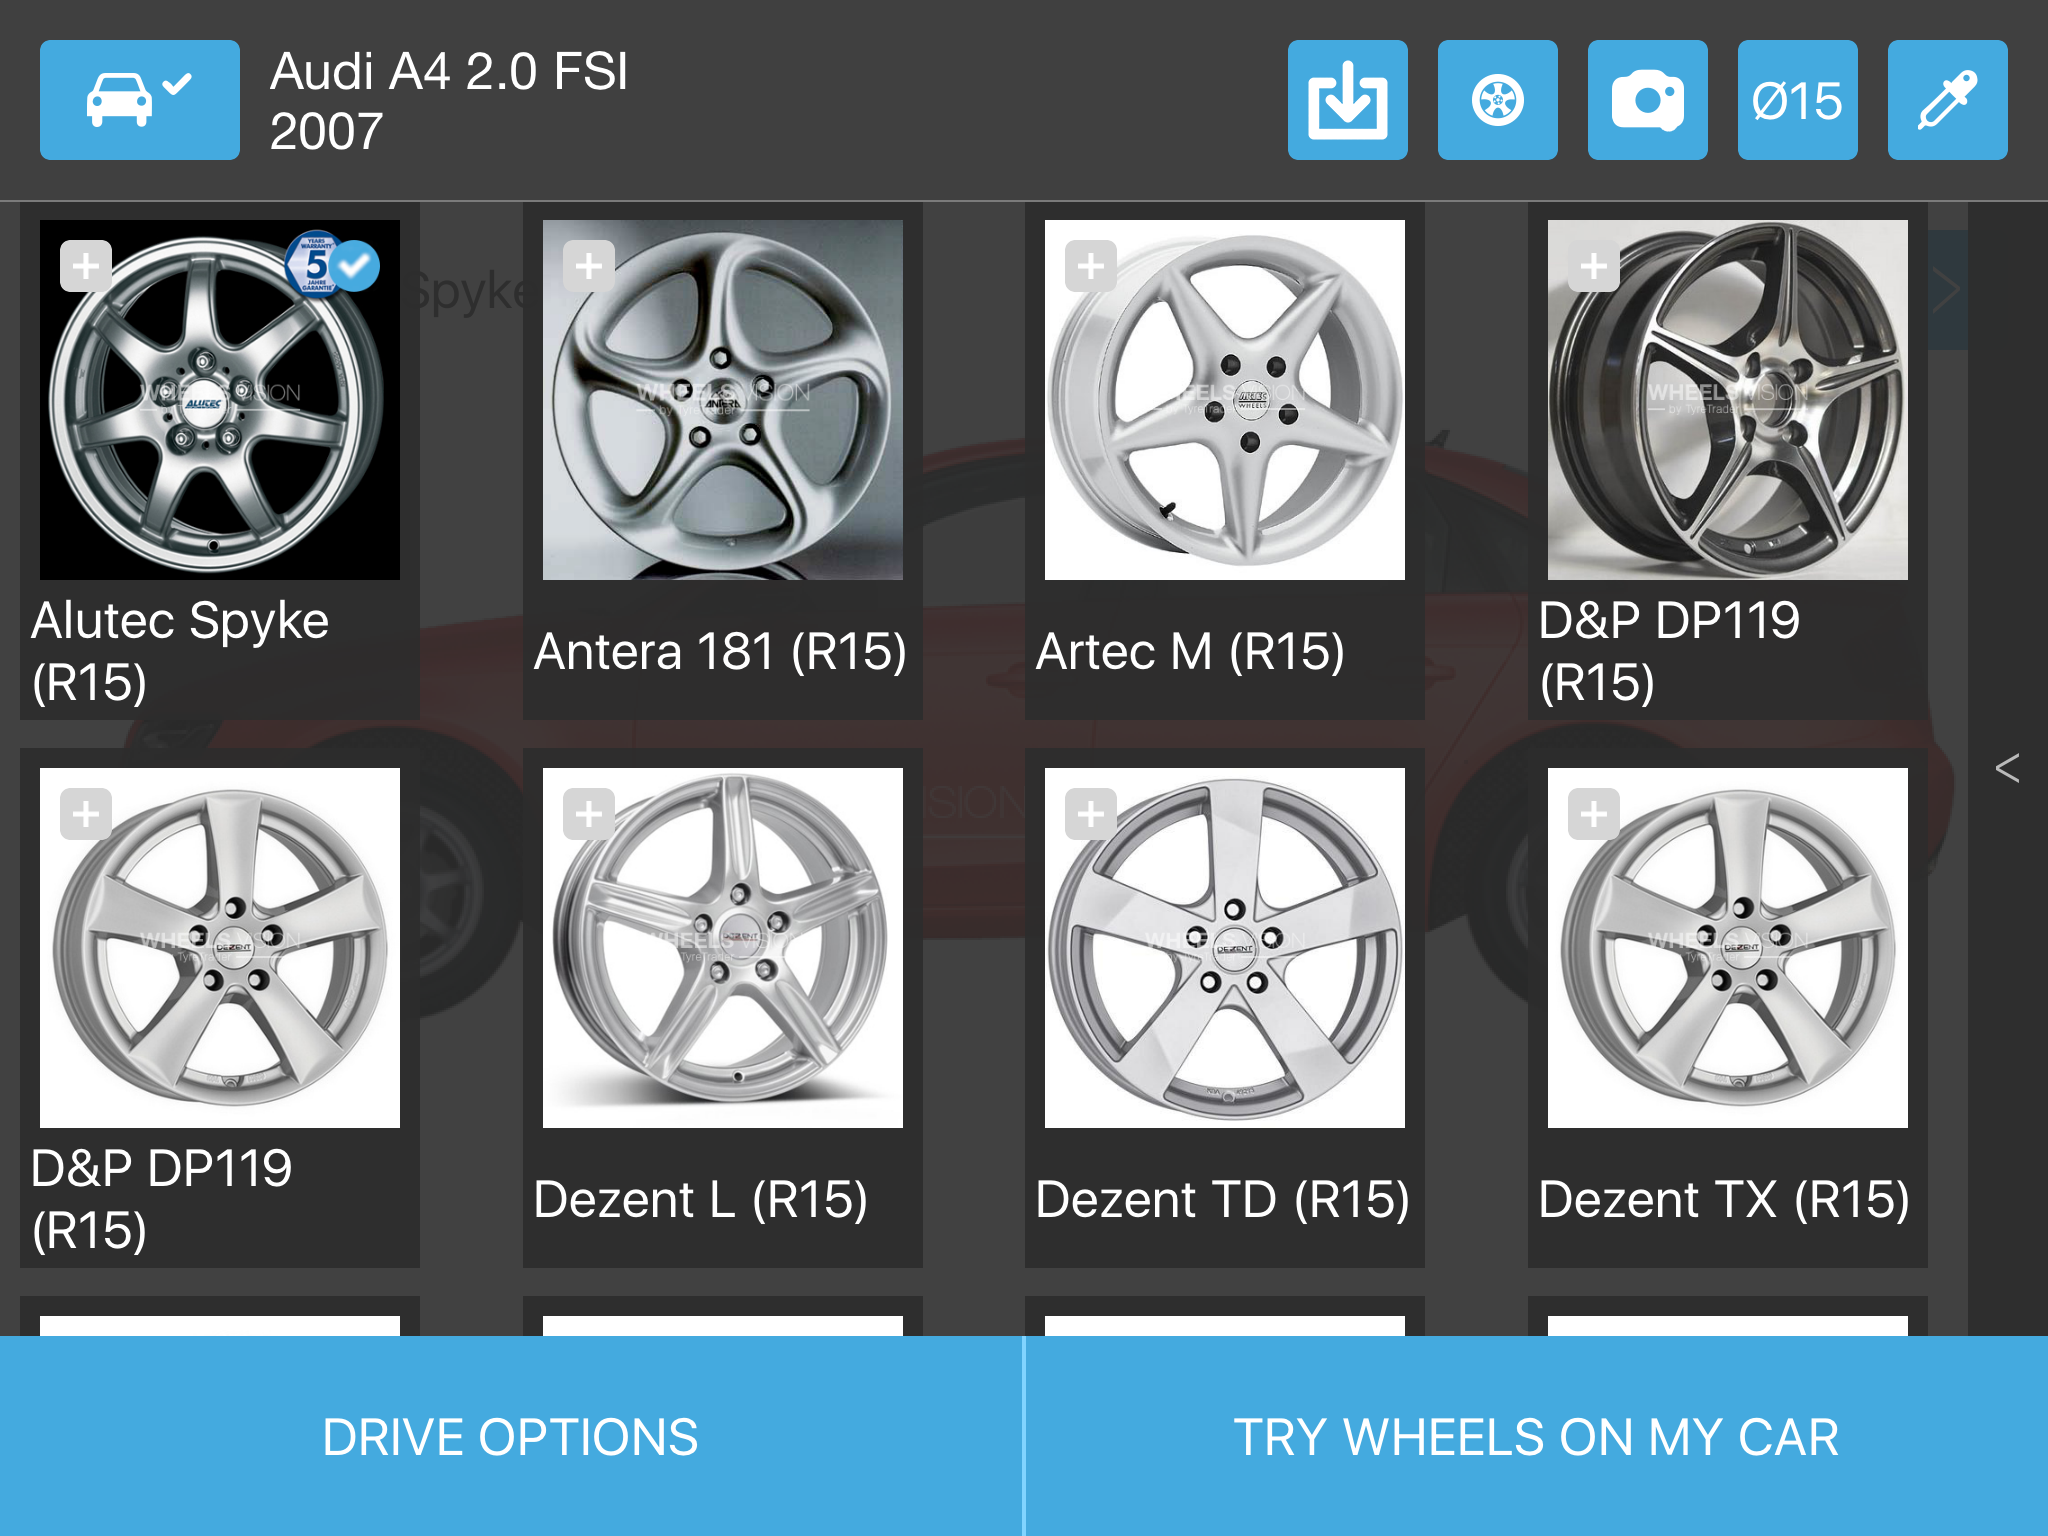Collapse the wheel panel with the arrow
This screenshot has height=1536, width=2048.
click(2007, 768)
